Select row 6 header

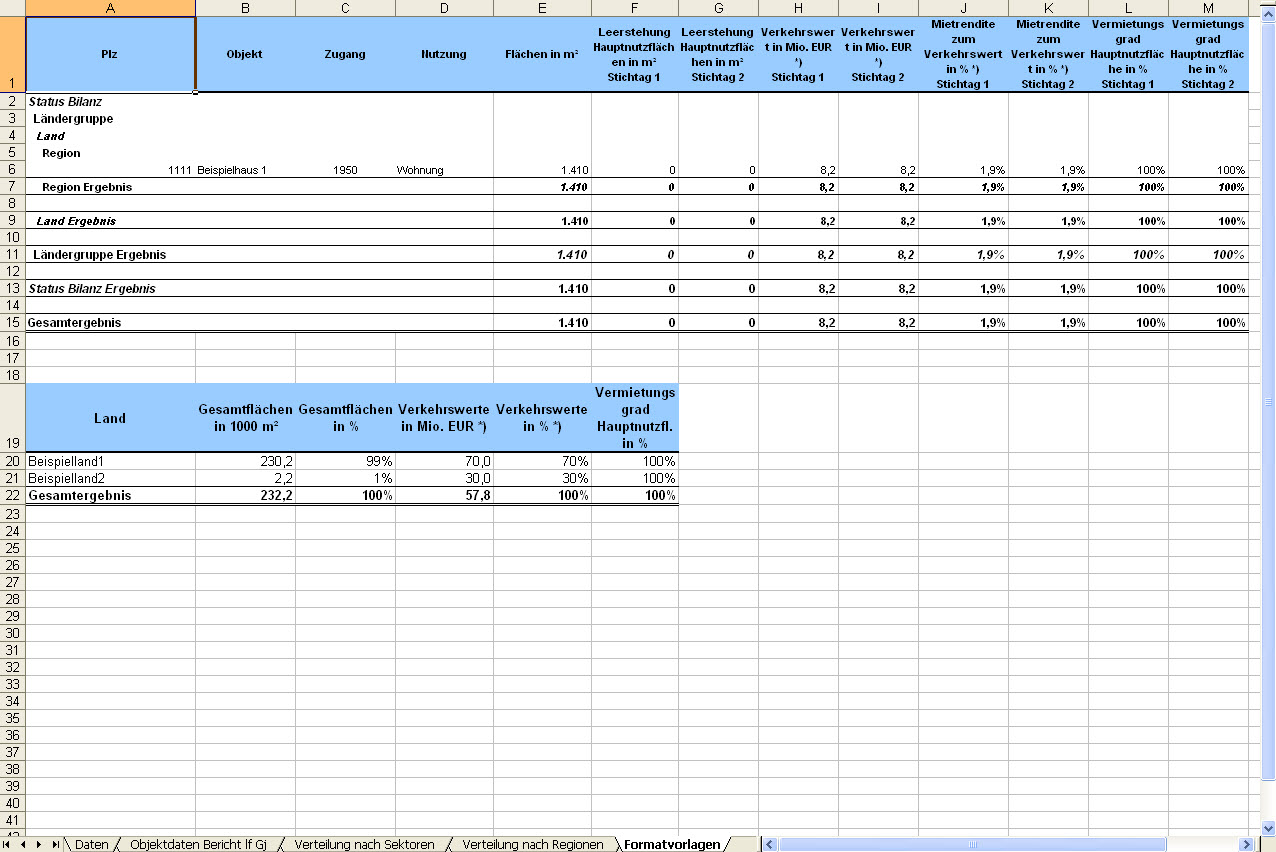[x=12, y=170]
